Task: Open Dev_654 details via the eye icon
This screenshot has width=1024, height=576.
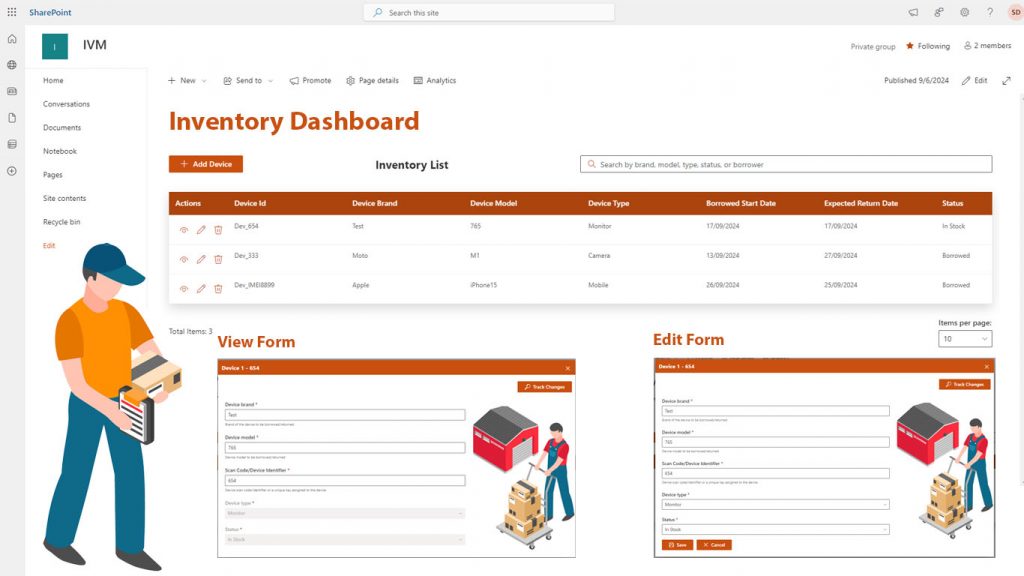Action: click(183, 230)
